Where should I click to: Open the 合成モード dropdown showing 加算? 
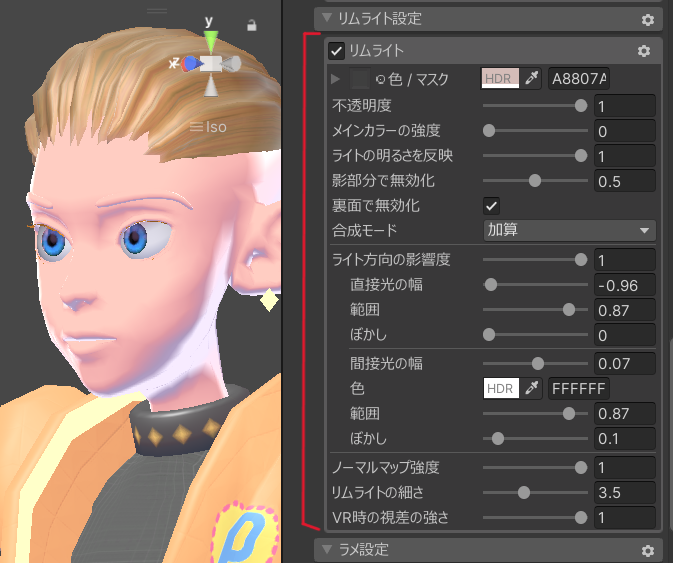[x=568, y=230]
